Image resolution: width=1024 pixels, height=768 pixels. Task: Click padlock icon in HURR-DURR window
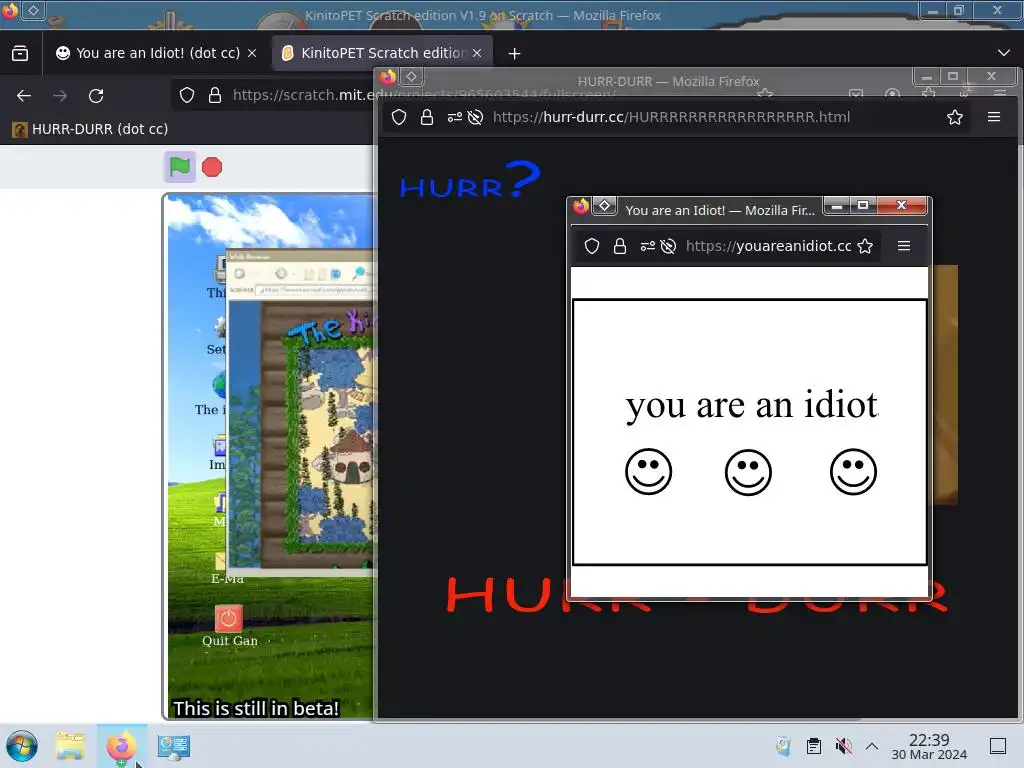tap(427, 117)
